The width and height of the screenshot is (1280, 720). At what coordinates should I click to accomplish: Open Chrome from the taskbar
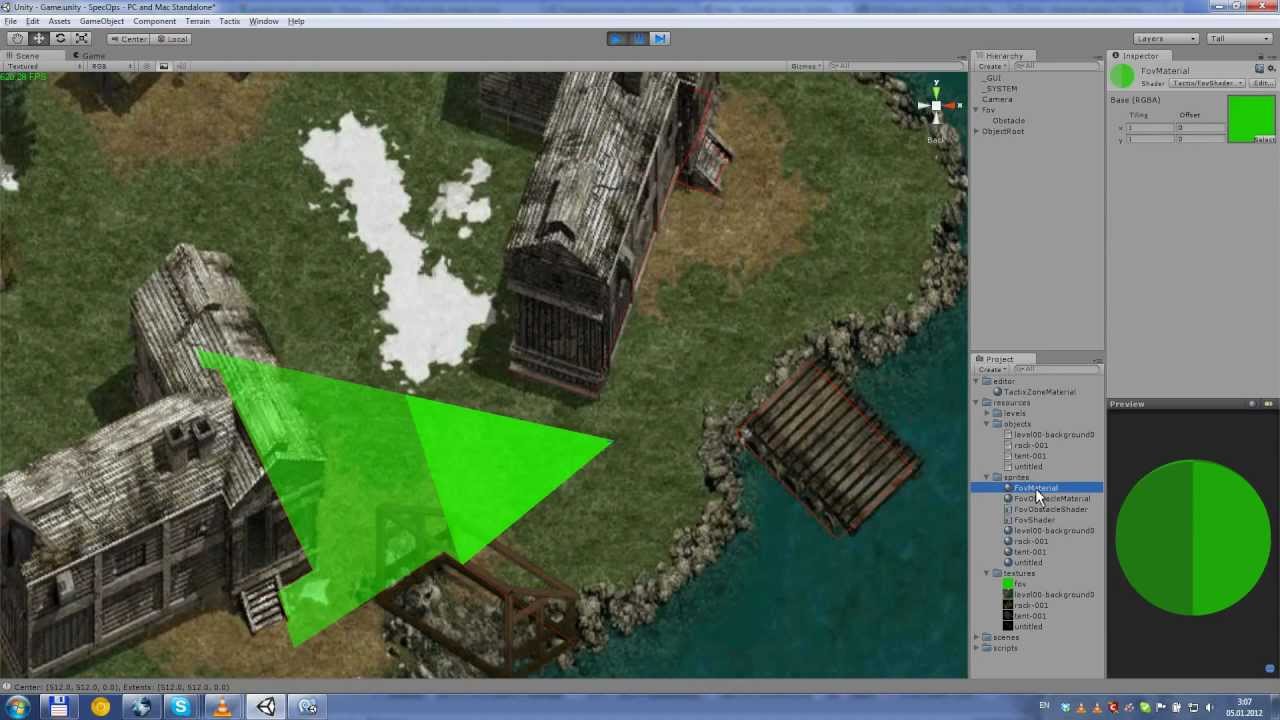click(x=100, y=707)
